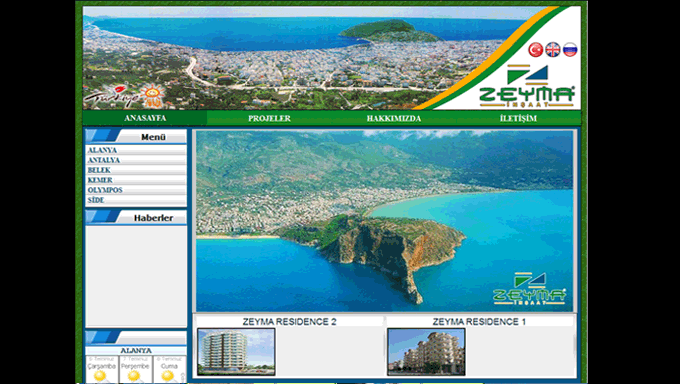Select ANTALYA from the Menü list
Screen dimensions: 680x384
pyautogui.click(x=136, y=160)
